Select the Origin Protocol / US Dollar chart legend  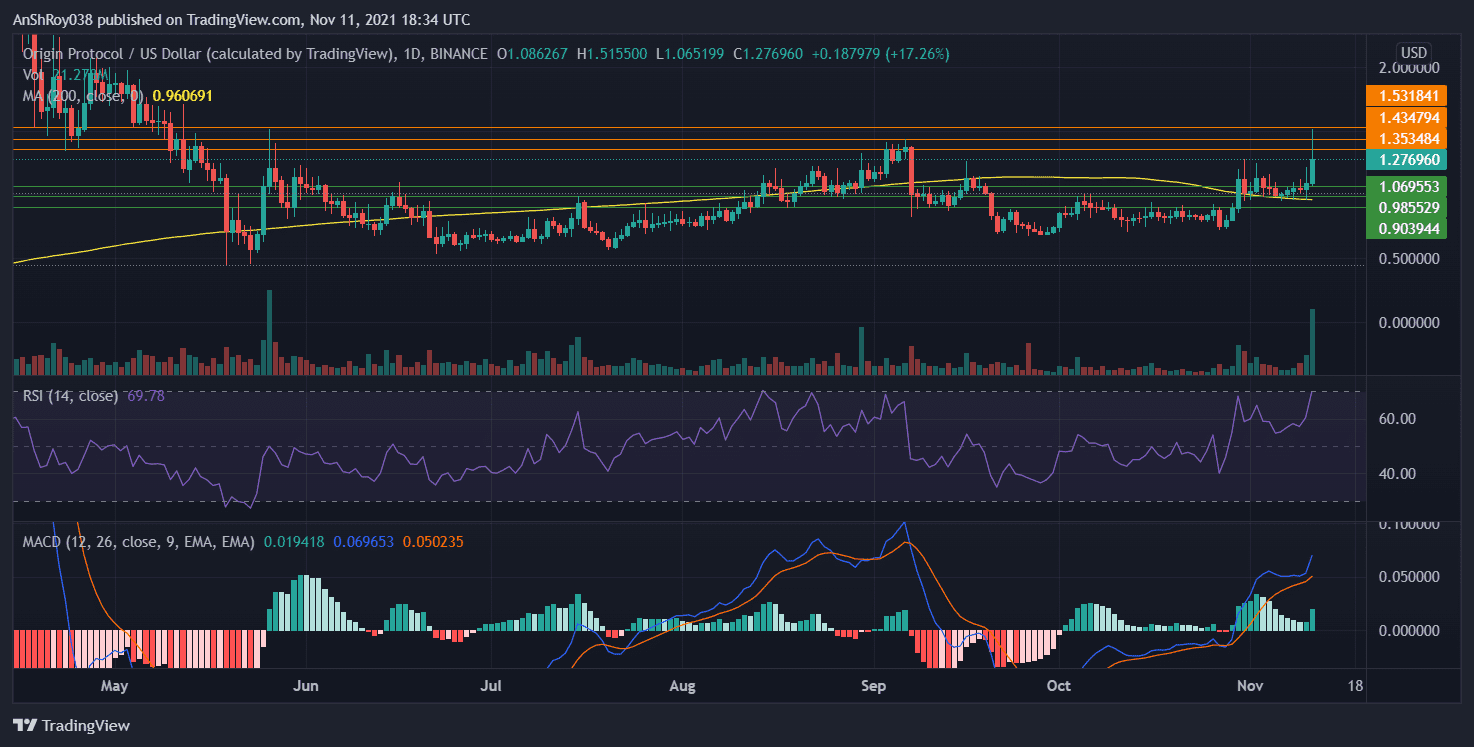click(x=200, y=54)
